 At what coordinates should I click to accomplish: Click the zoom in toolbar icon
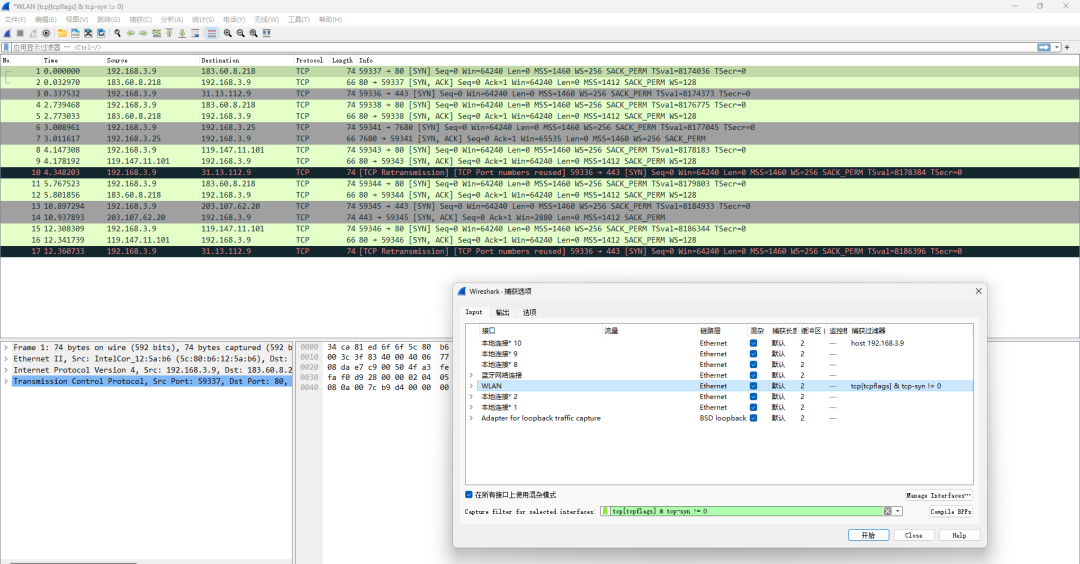pos(228,33)
